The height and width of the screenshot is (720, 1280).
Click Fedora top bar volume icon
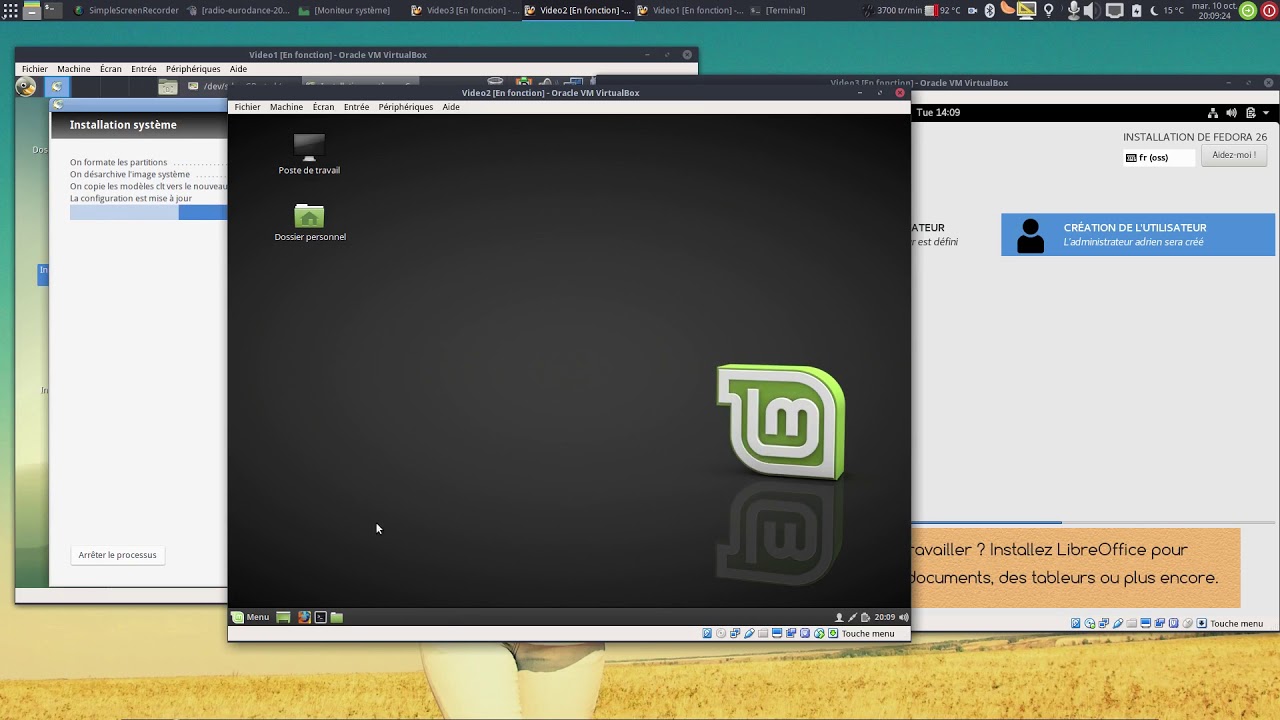pyautogui.click(x=1231, y=113)
